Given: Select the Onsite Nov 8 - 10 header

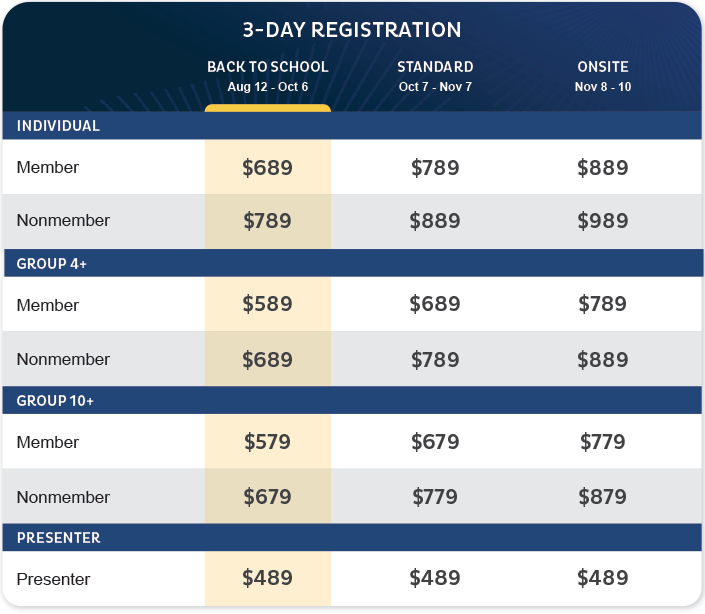Looking at the screenshot, I should click(x=603, y=76).
